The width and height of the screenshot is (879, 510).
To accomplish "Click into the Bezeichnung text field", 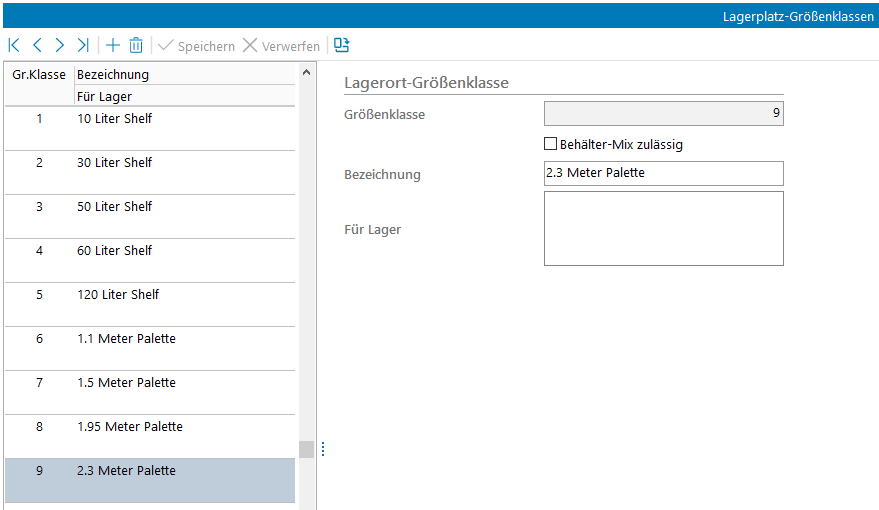I will 663,173.
